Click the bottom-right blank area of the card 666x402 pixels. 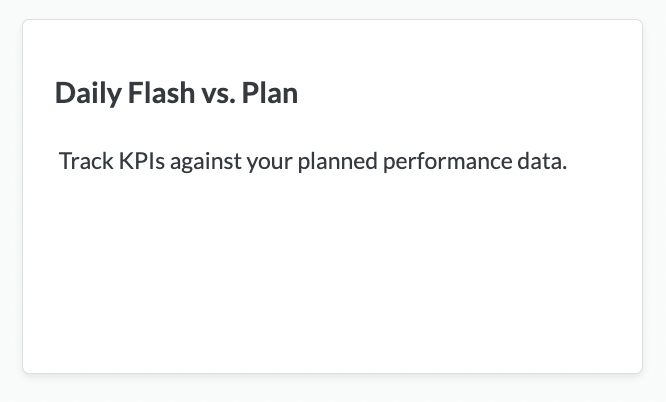(x=590, y=340)
